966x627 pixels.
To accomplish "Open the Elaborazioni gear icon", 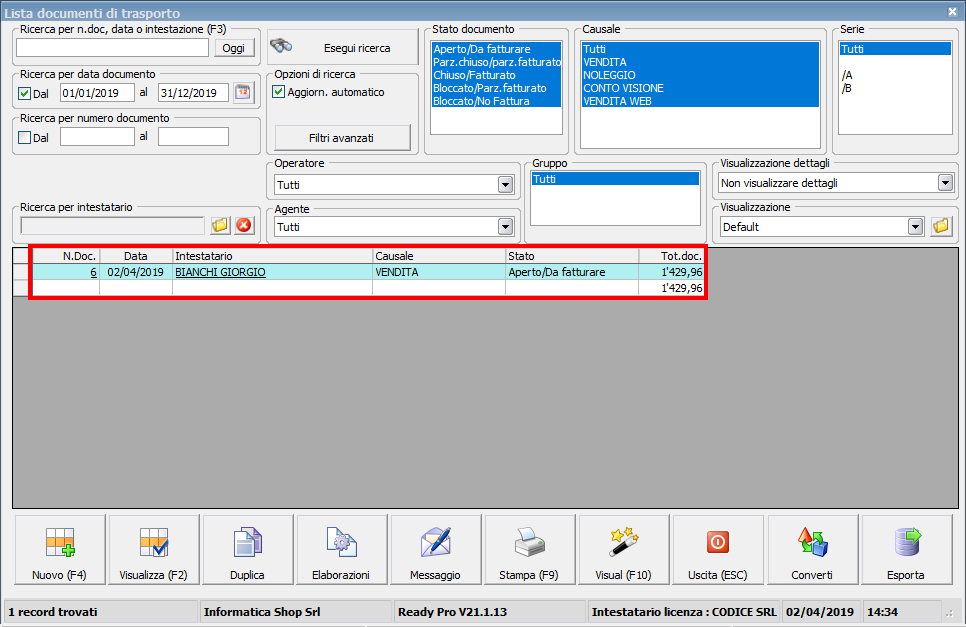I will click(341, 543).
